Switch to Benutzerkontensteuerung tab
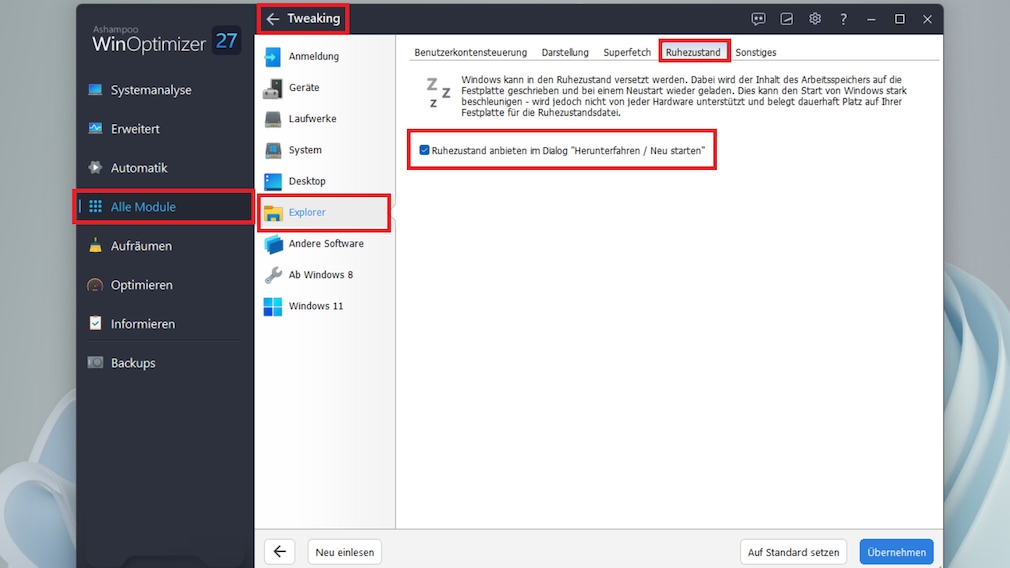Viewport: 1010px width, 568px height. click(x=470, y=52)
